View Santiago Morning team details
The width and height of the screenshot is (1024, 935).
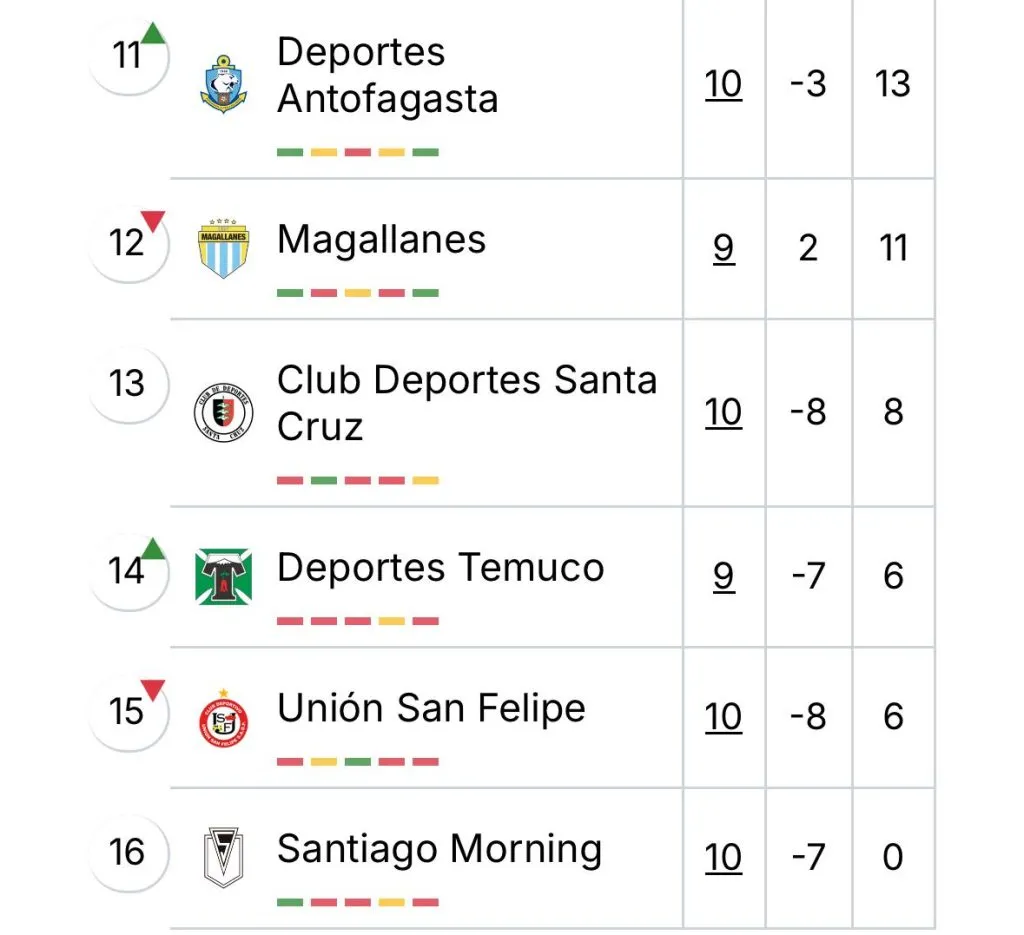point(439,849)
